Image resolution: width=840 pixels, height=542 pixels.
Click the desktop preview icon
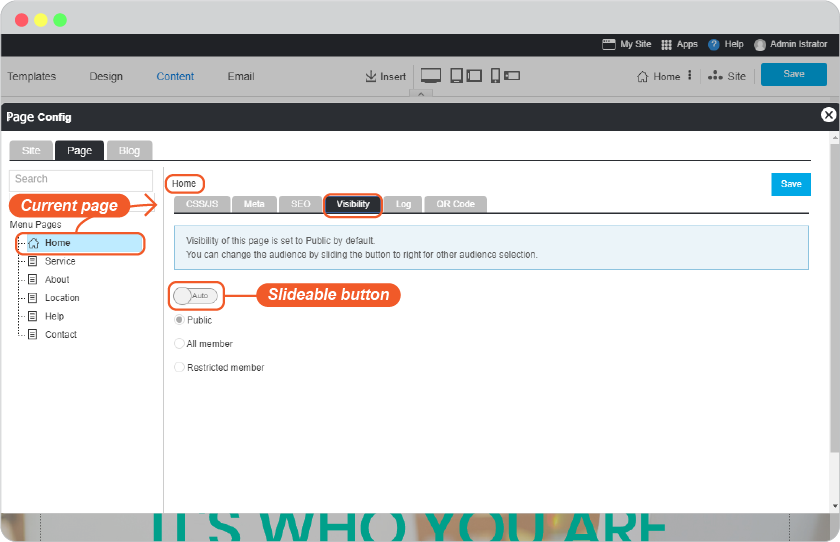(x=431, y=76)
